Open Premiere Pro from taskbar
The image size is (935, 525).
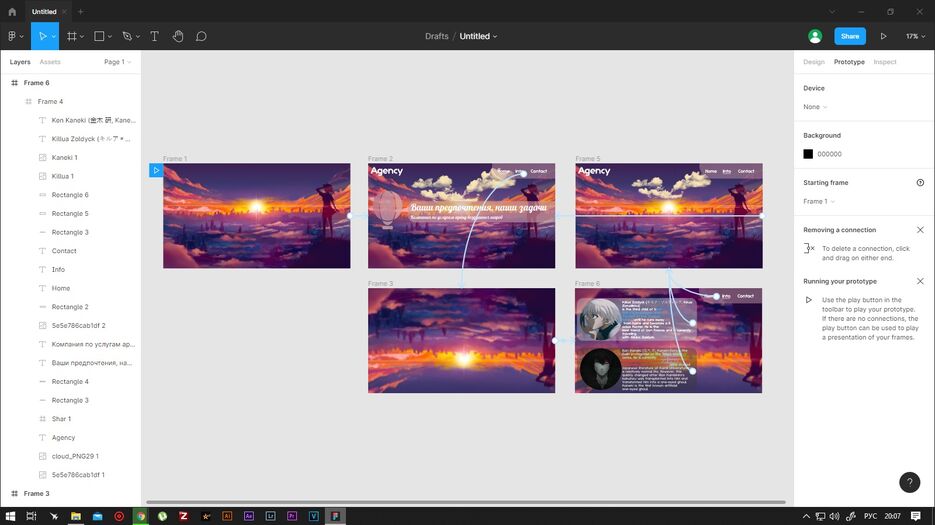(292, 516)
